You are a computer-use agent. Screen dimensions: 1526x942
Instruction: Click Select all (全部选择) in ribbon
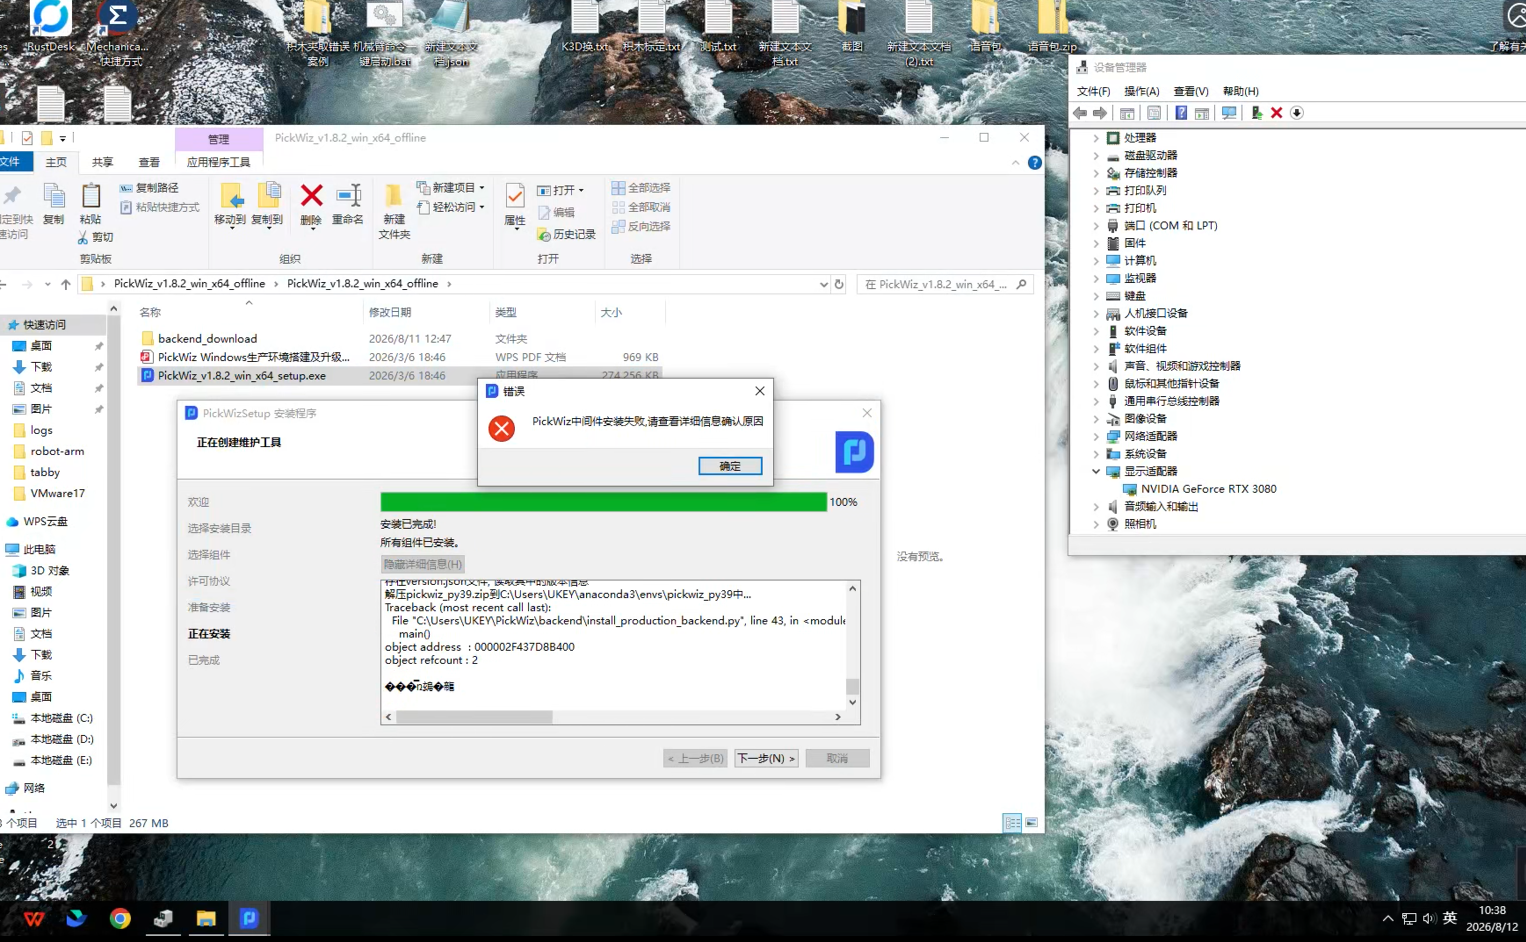641,188
